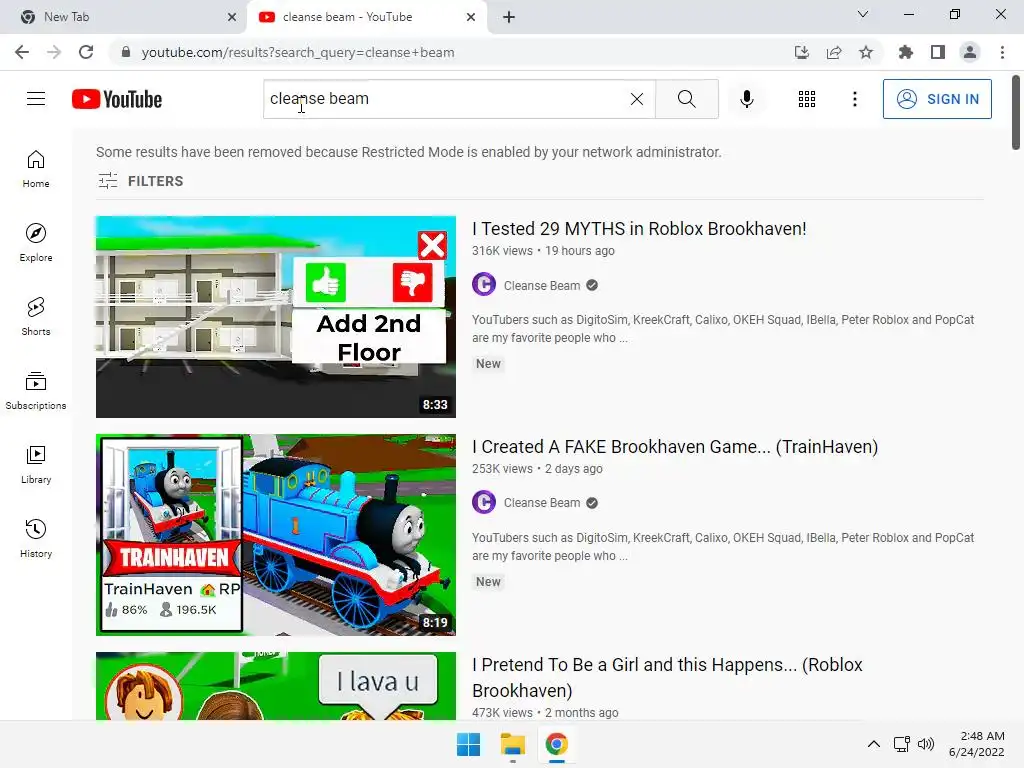Click Cleanse Beam channel name under TrainHaven video
1024x768 pixels.
(x=541, y=503)
